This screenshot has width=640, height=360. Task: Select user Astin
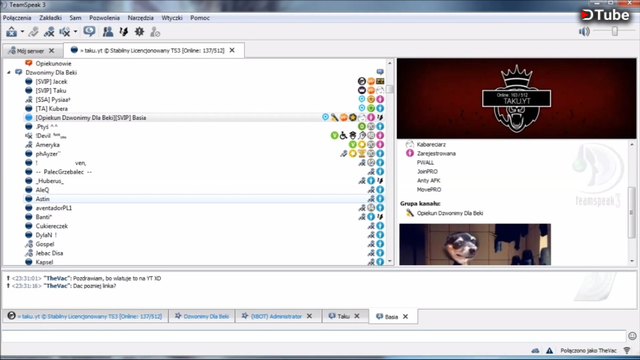(x=42, y=199)
